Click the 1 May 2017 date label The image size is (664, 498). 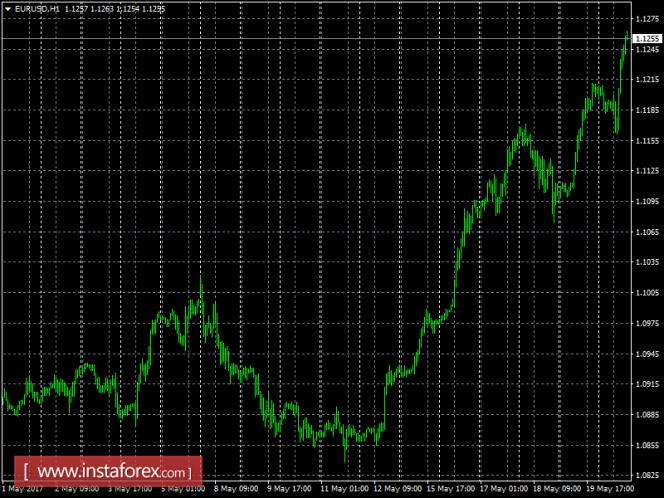(x=22, y=490)
